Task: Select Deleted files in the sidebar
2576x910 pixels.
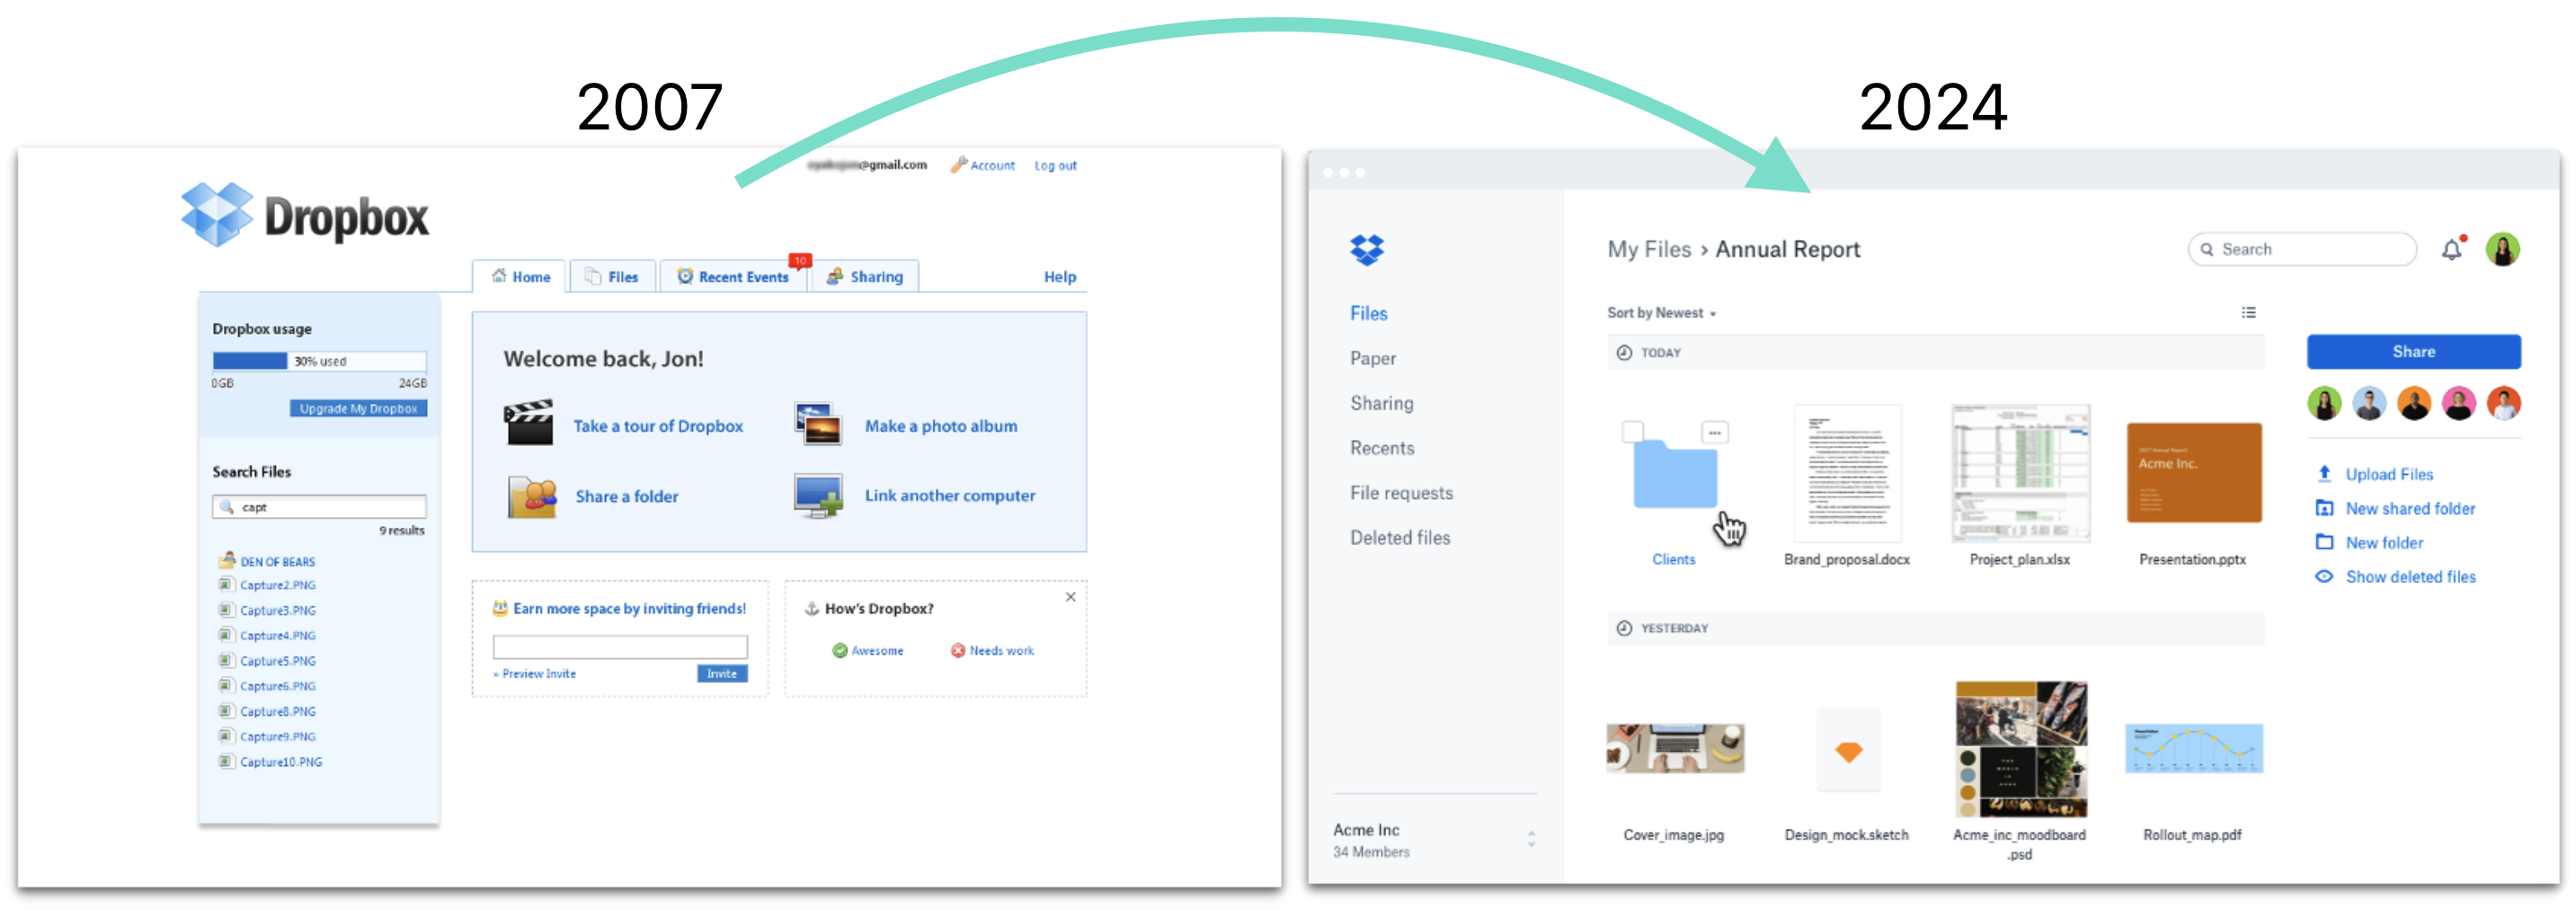Action: (1399, 538)
